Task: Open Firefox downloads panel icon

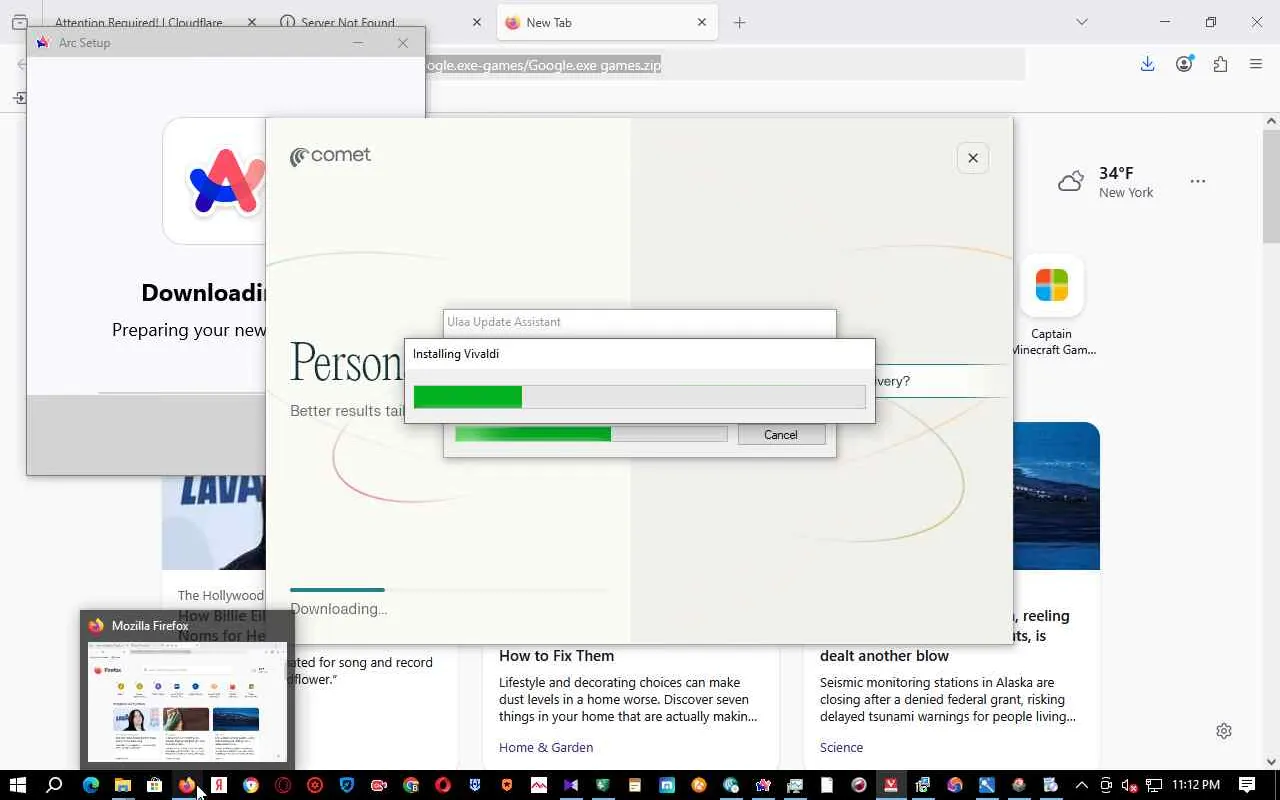Action: tap(1147, 64)
